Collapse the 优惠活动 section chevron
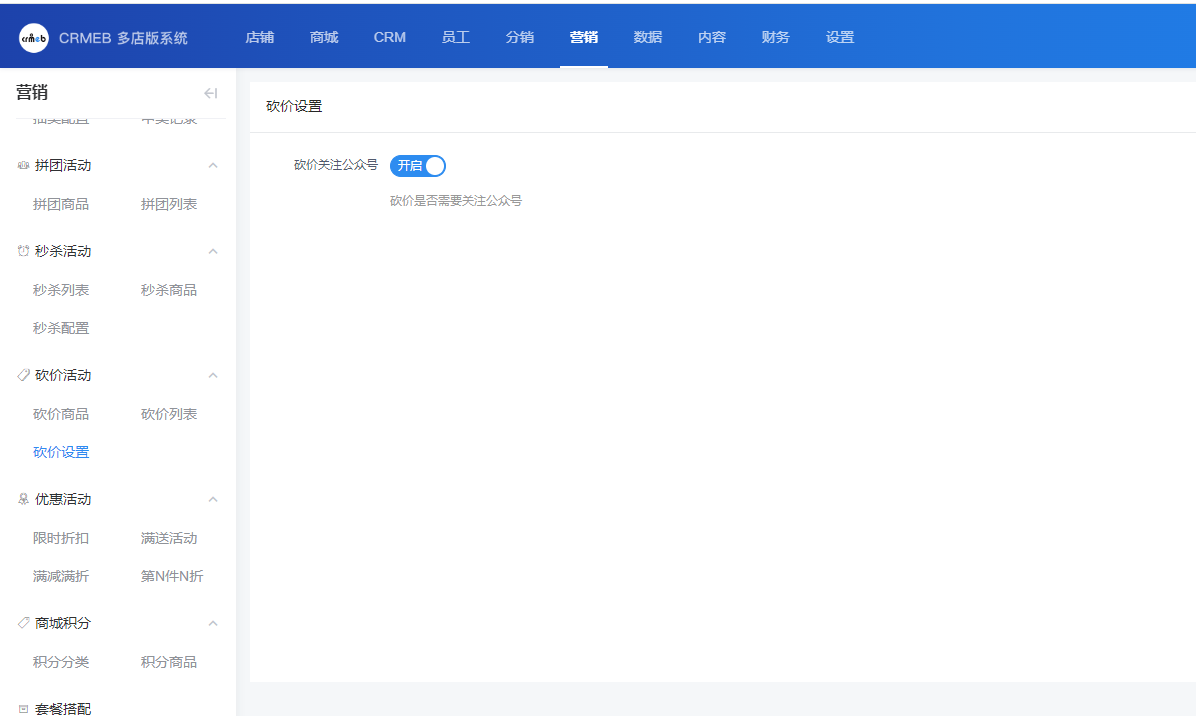 212,499
